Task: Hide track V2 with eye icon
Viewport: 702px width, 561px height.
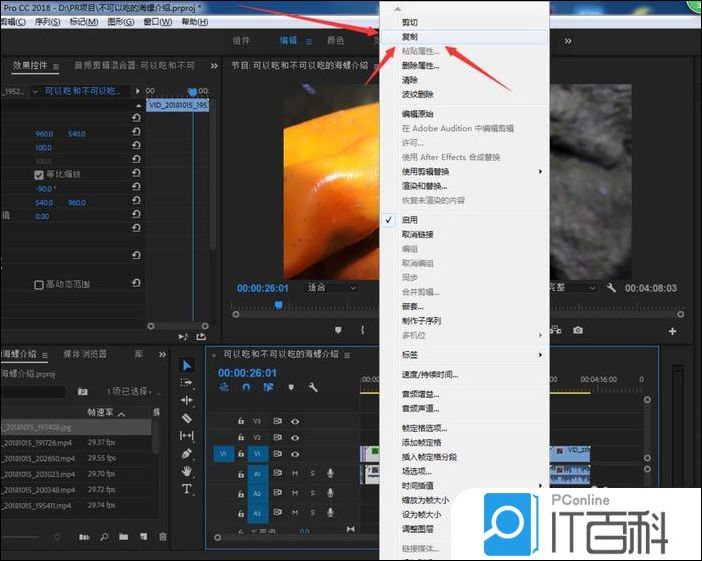Action: point(295,438)
